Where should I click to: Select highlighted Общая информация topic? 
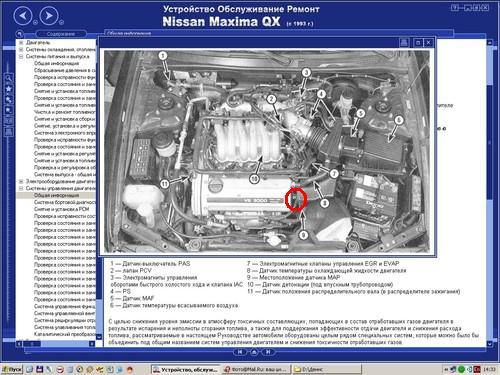(x=56, y=195)
